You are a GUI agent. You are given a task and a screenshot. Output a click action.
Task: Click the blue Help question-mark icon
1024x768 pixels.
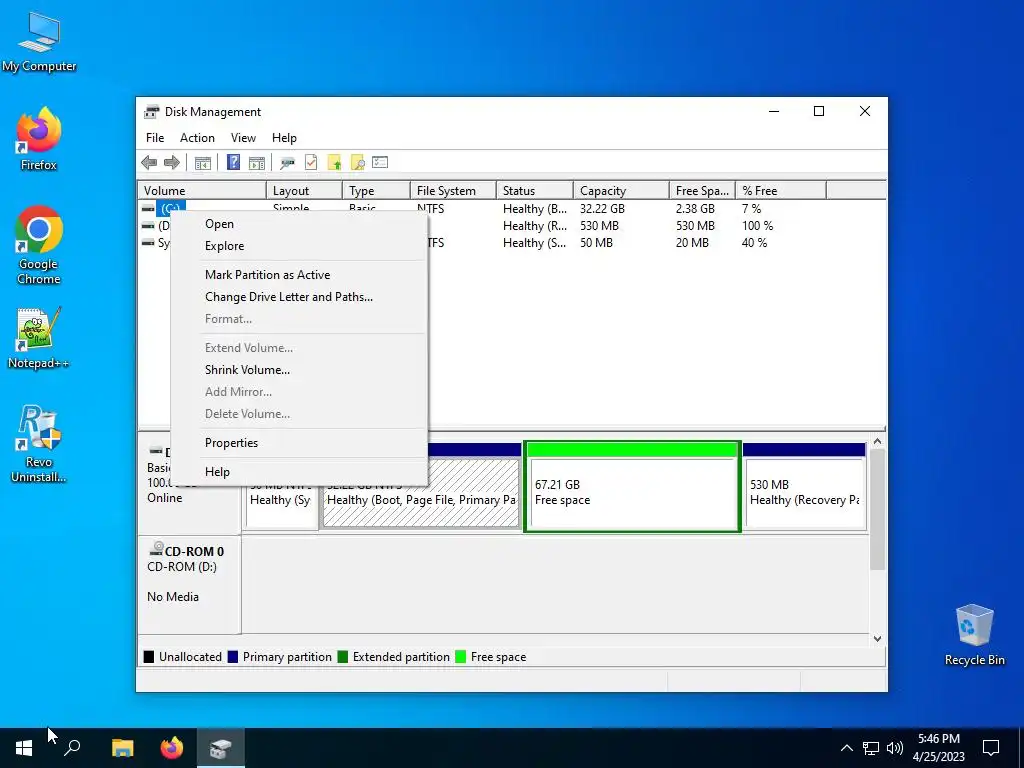[x=233, y=163]
